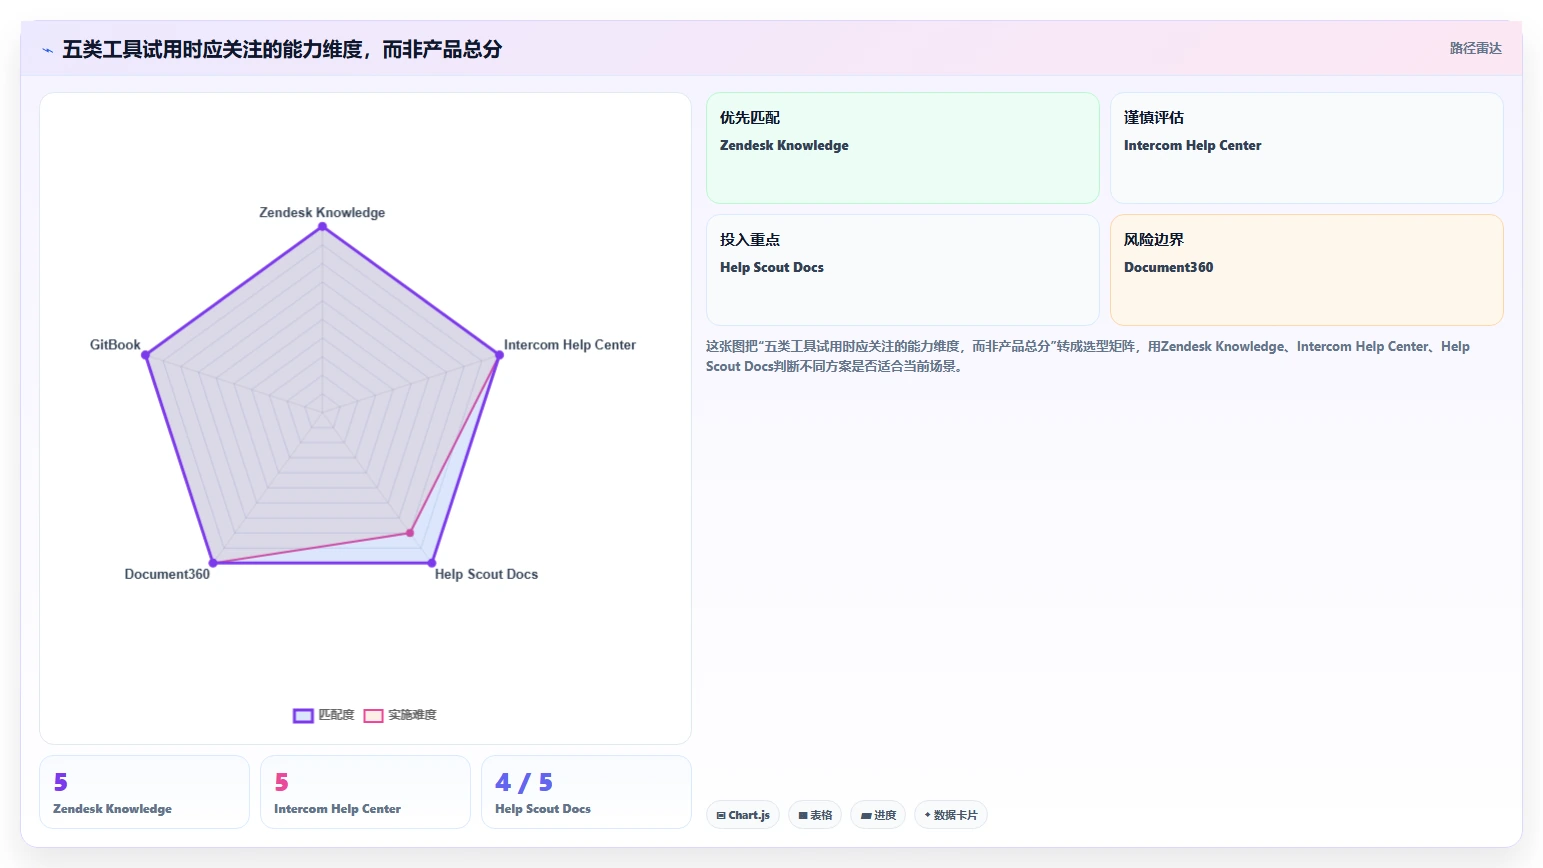Image resolution: width=1543 pixels, height=868 pixels.
Task: Click the pink 实施难度 legend swatch
Action: click(373, 715)
